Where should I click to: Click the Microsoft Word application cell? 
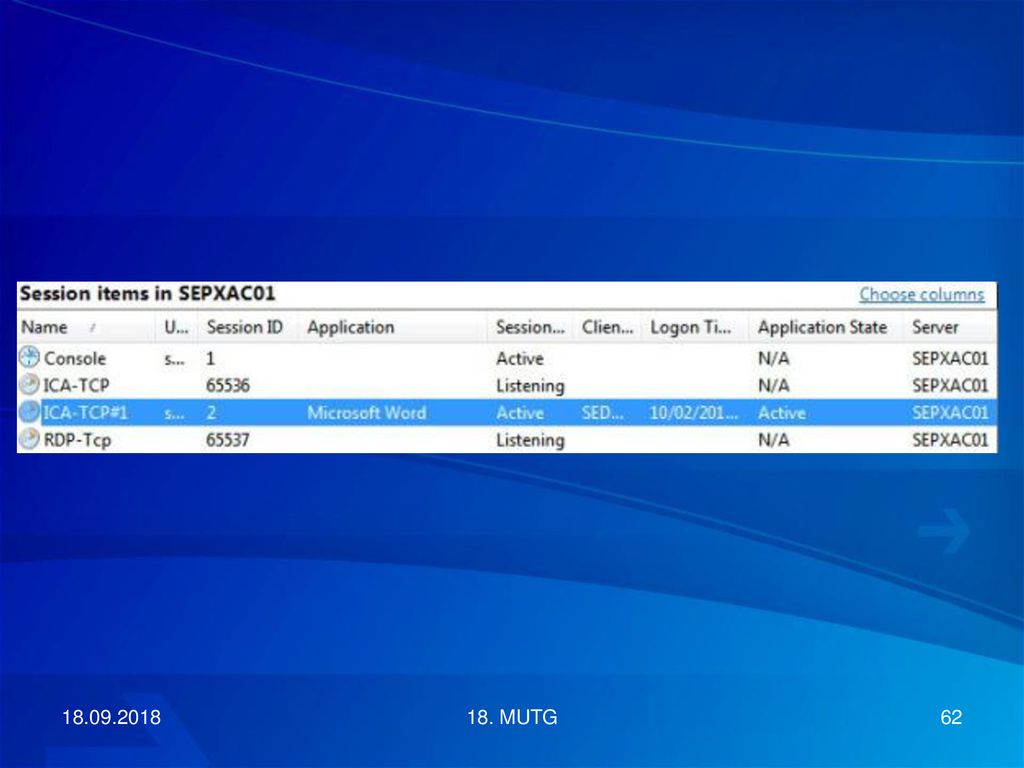click(x=366, y=413)
